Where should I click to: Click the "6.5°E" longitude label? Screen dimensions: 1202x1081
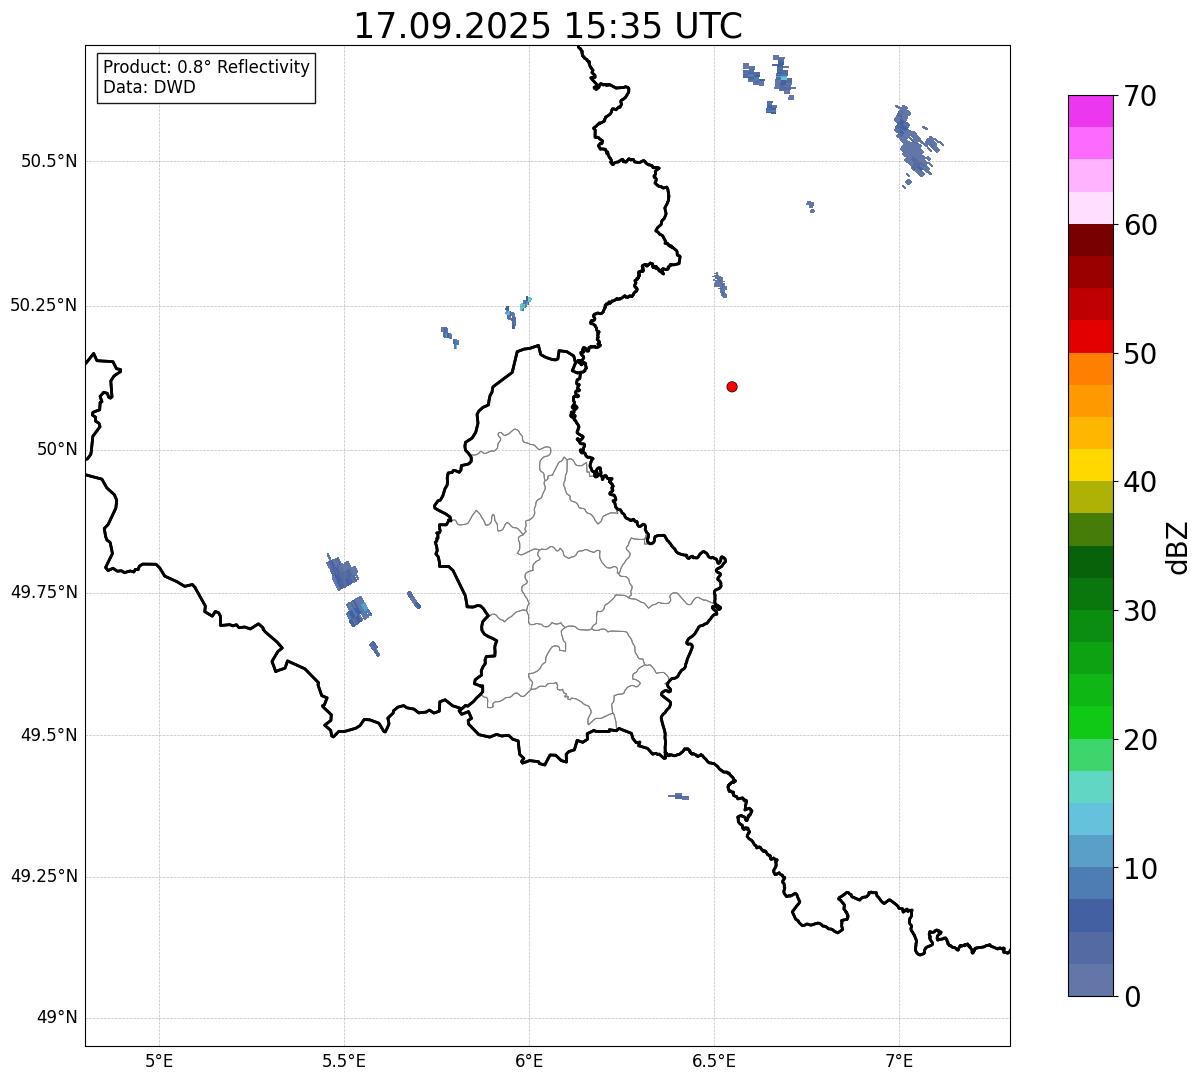tap(714, 1060)
